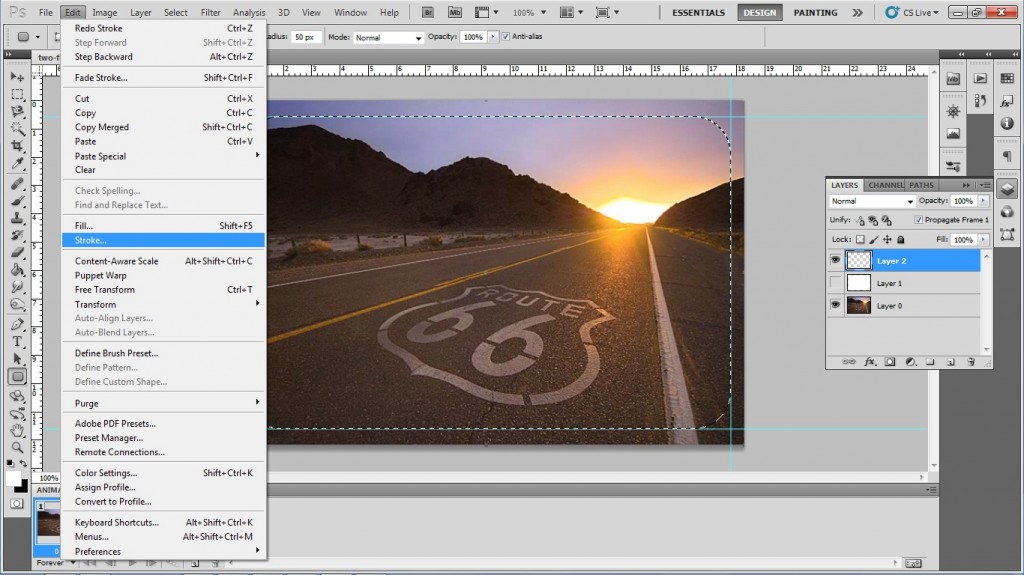1024x575 pixels.
Task: Select animation frame 1 thumbnail
Action: coord(48,523)
